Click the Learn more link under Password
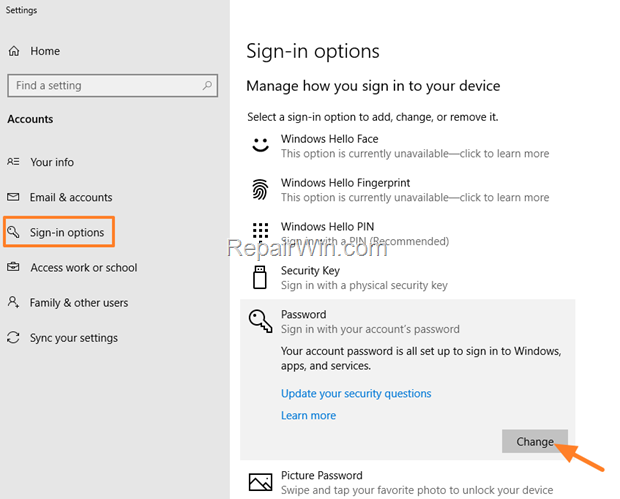 click(x=308, y=415)
